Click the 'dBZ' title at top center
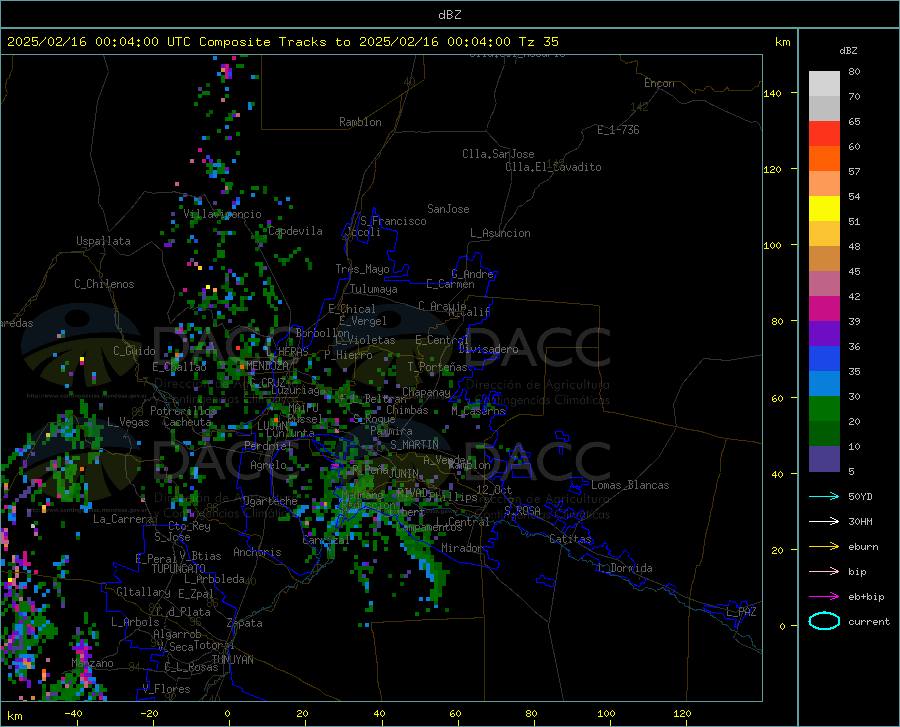The height and width of the screenshot is (727, 900). (x=449, y=15)
